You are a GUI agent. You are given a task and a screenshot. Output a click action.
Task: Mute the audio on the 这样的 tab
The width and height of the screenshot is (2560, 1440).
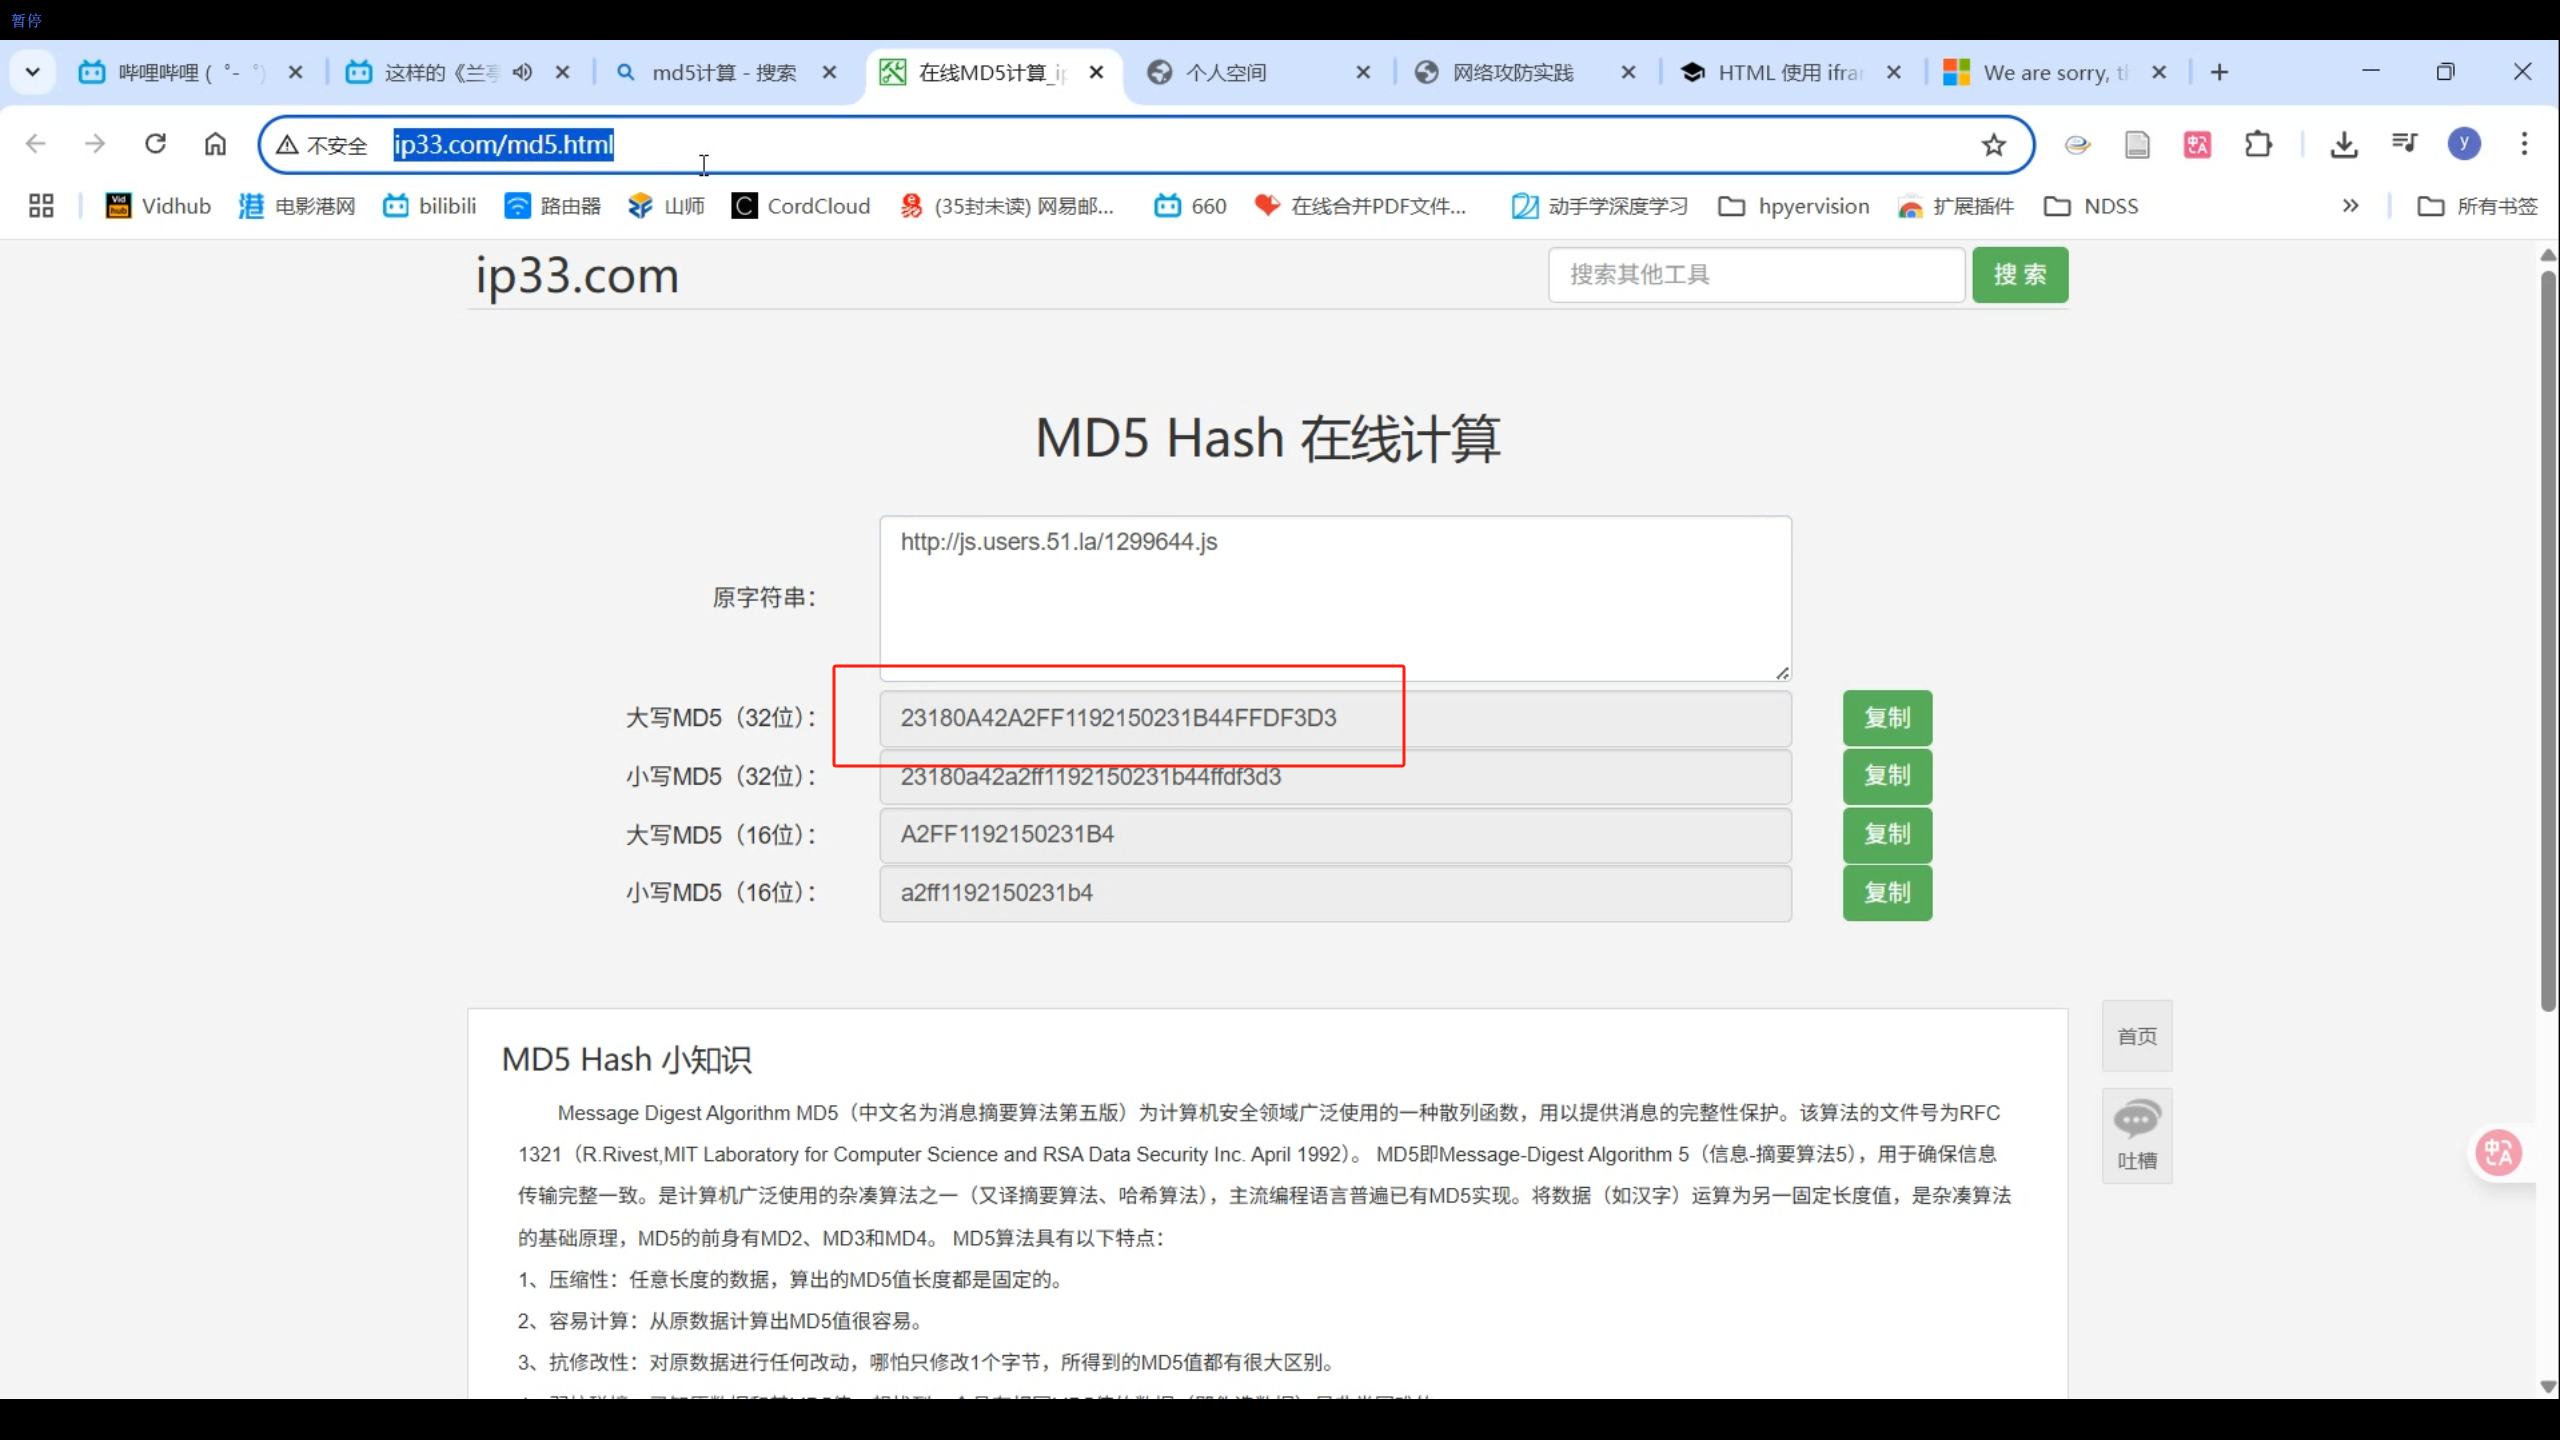(x=522, y=72)
